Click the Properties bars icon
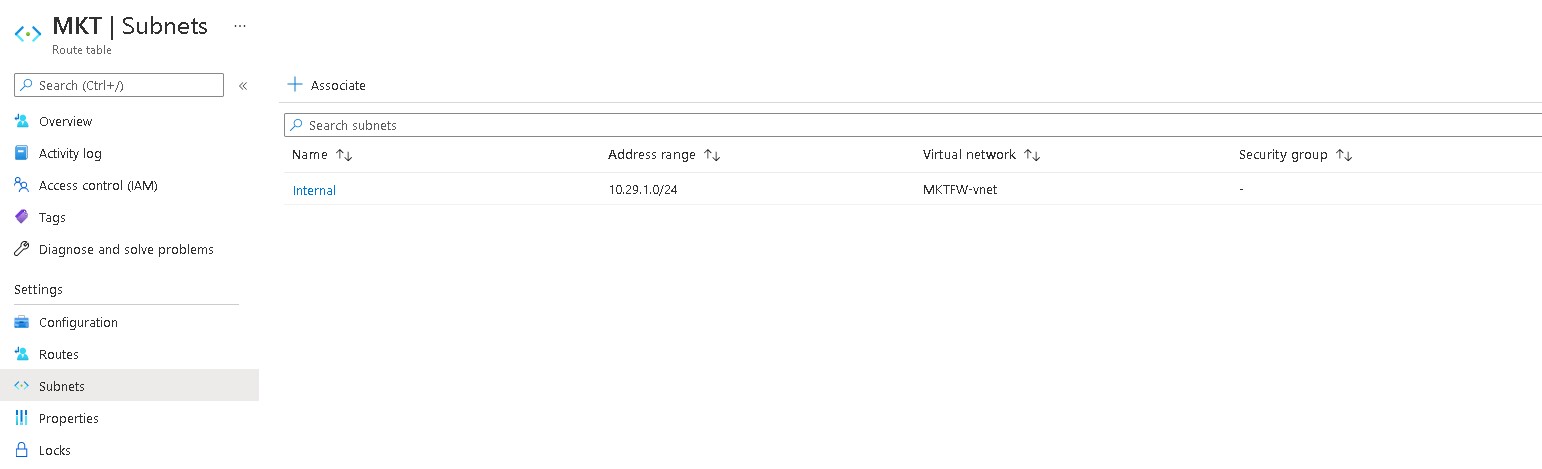 (22, 418)
